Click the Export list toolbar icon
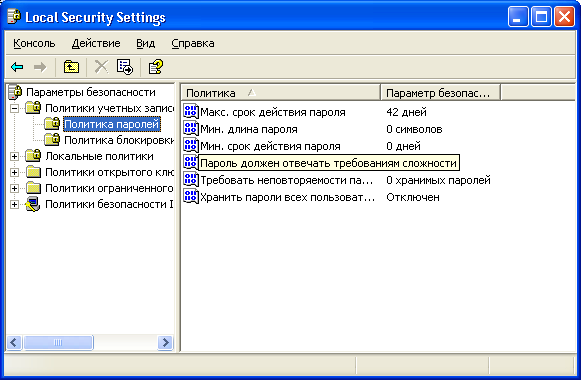Viewport: 581px width, 380px height. pos(125,67)
